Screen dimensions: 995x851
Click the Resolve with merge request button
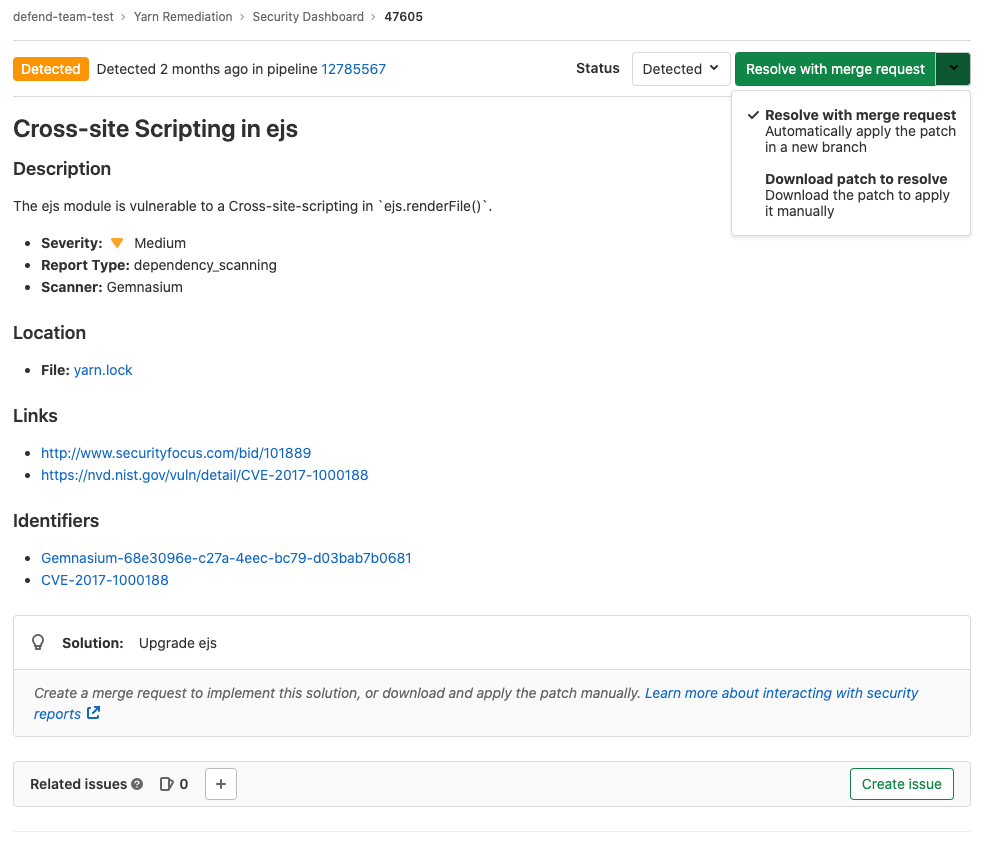coord(834,68)
